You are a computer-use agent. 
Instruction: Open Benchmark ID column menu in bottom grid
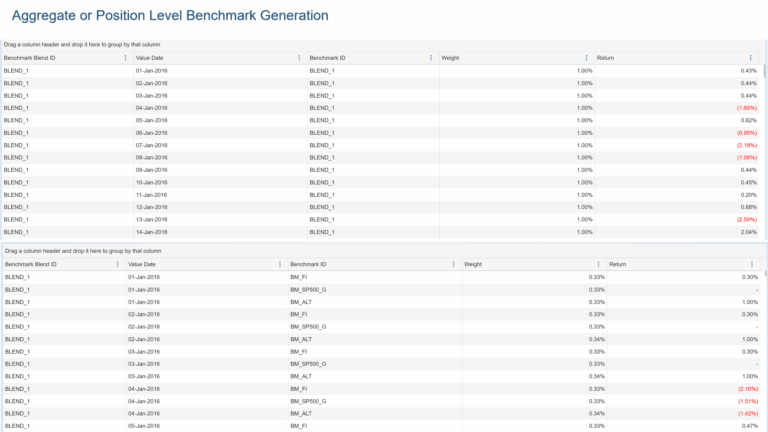tap(453, 264)
